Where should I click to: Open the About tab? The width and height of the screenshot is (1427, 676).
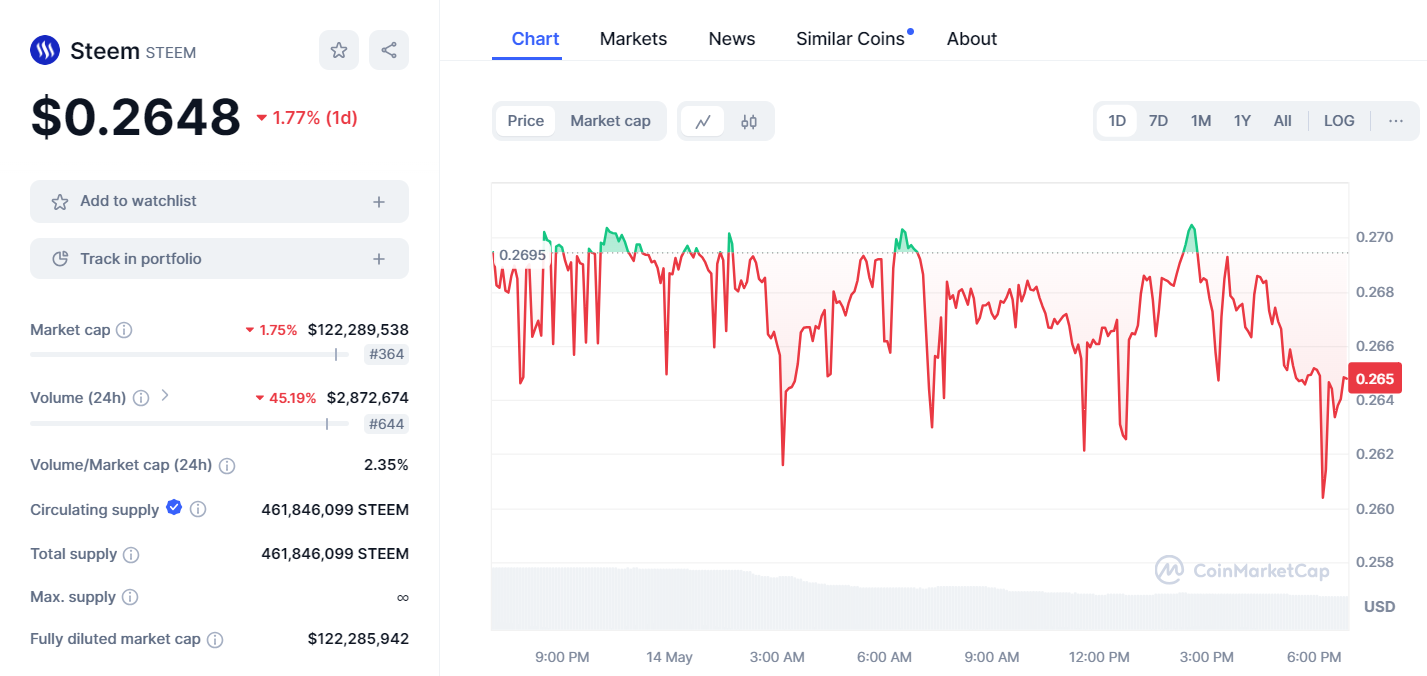tap(972, 39)
